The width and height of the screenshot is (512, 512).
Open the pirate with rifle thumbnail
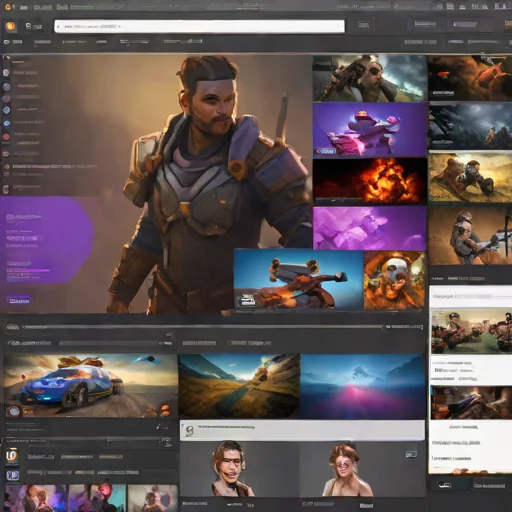370,78
